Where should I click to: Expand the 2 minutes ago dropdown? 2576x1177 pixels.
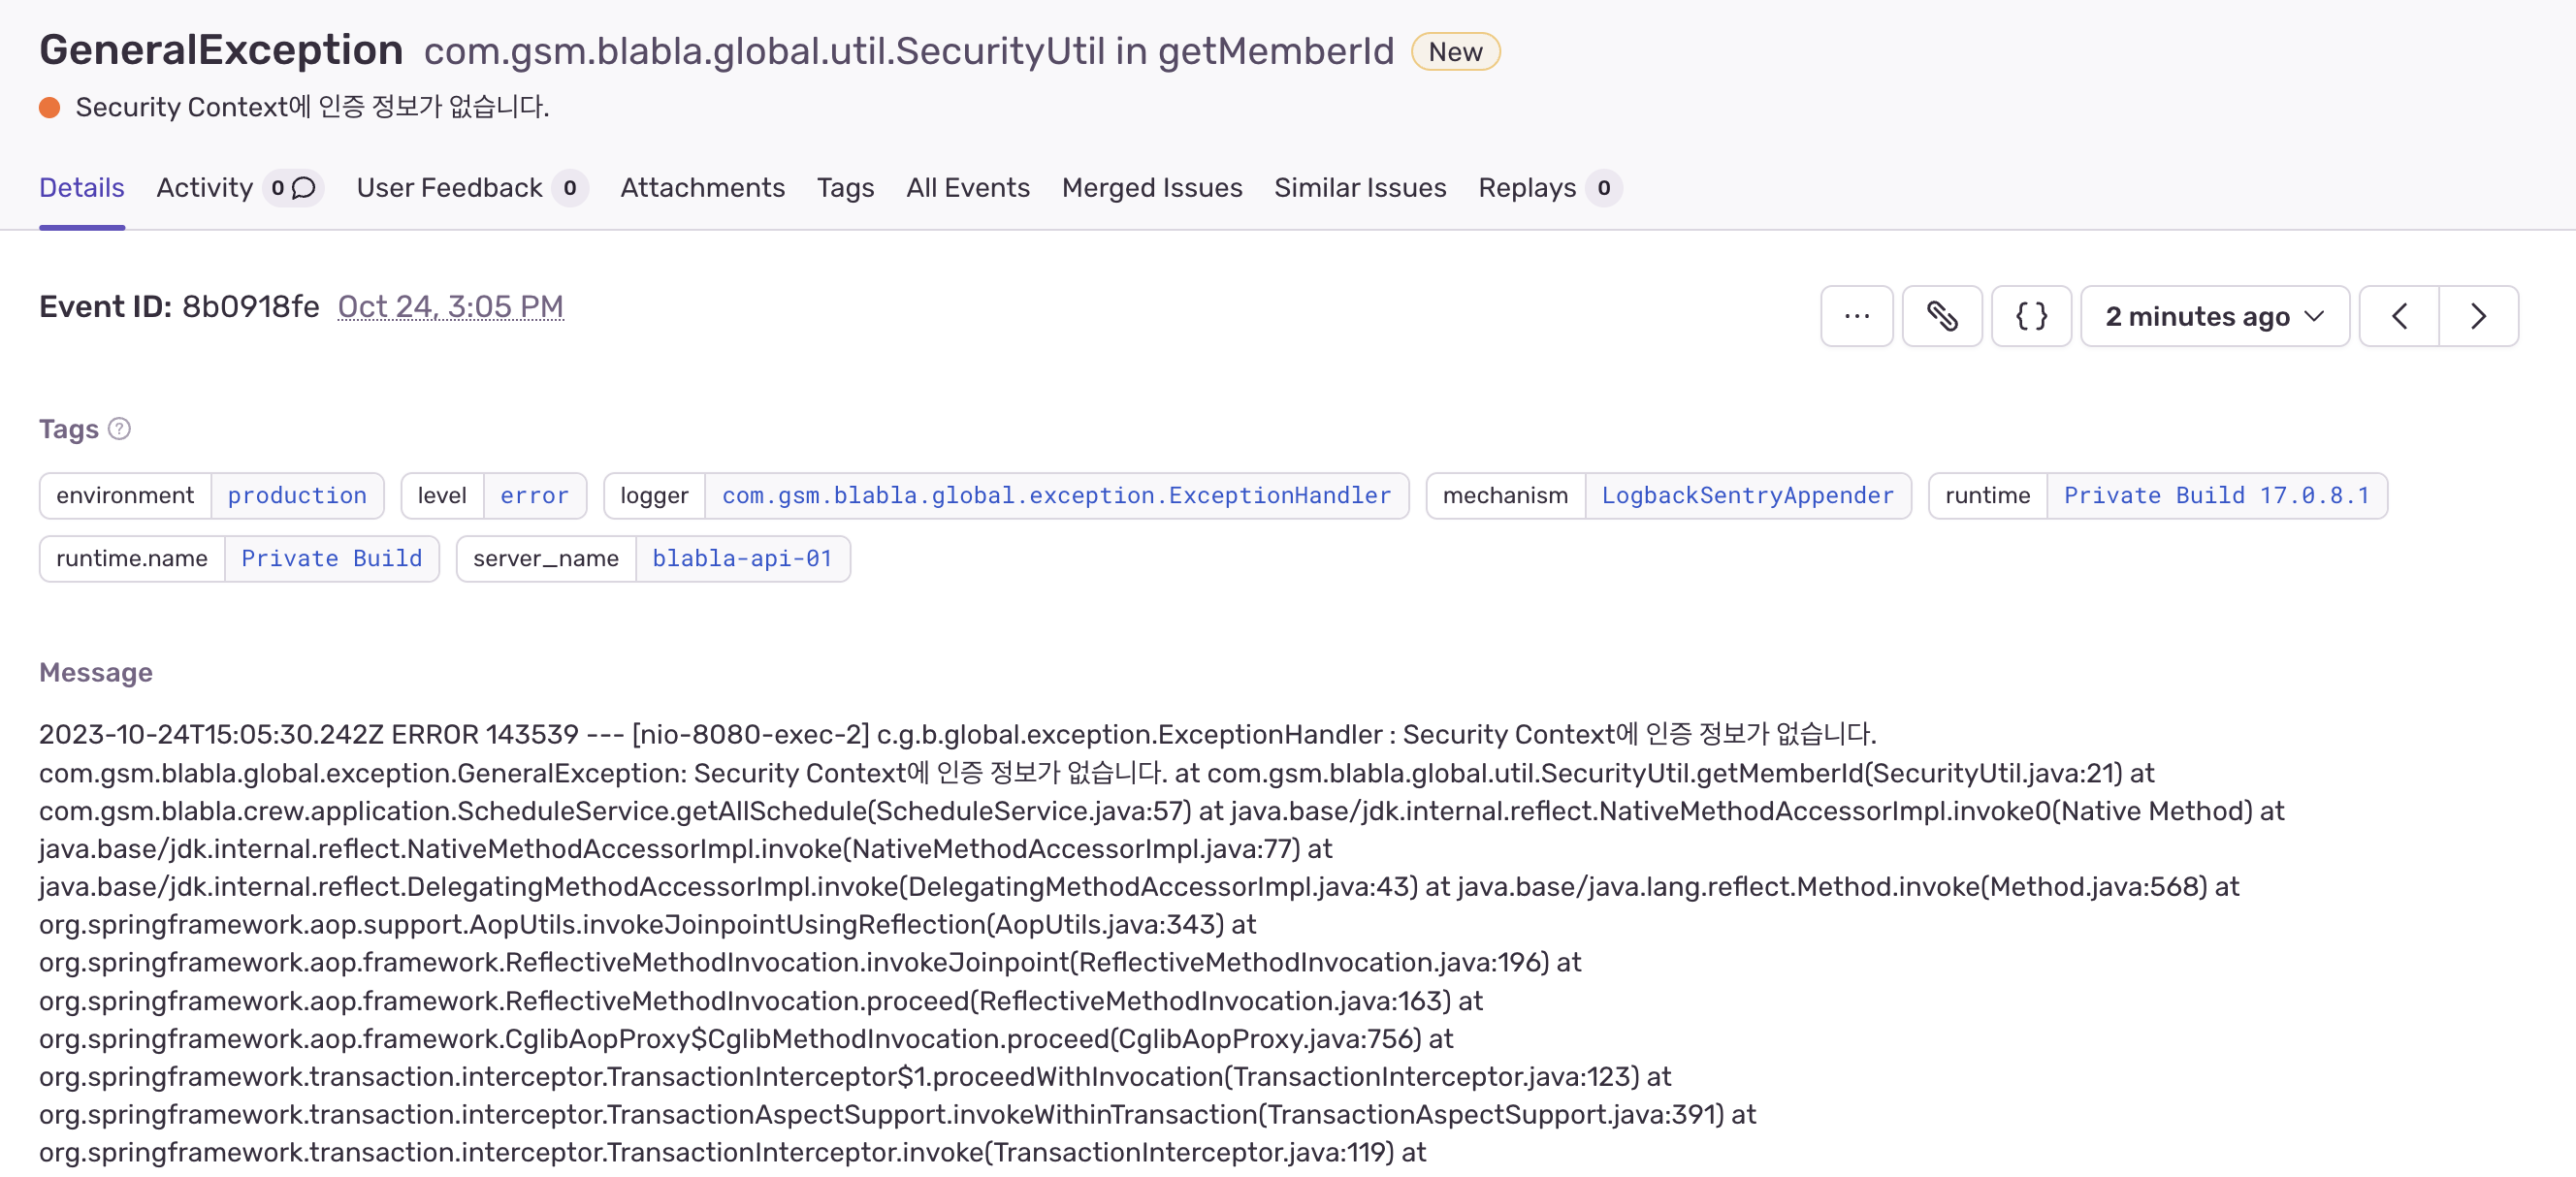(x=2214, y=316)
